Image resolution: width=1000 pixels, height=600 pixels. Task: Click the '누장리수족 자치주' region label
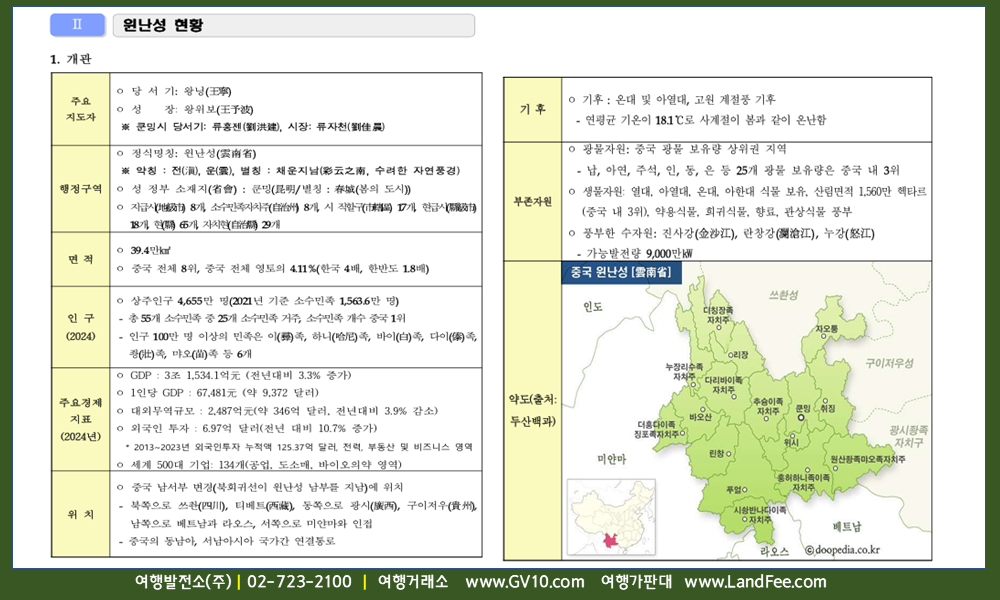point(684,372)
